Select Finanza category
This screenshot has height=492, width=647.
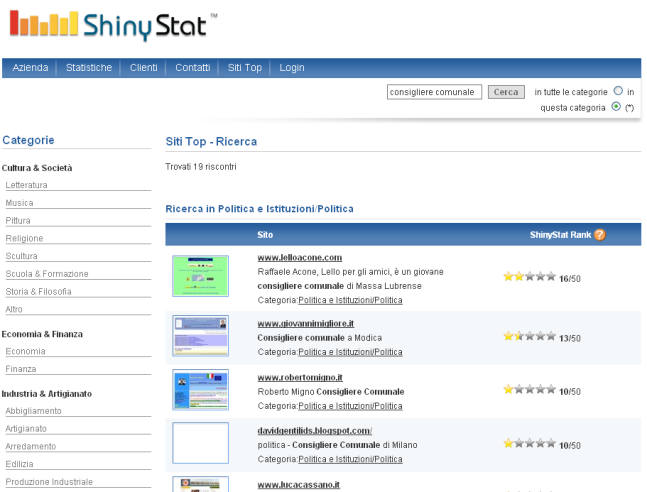(x=21, y=369)
